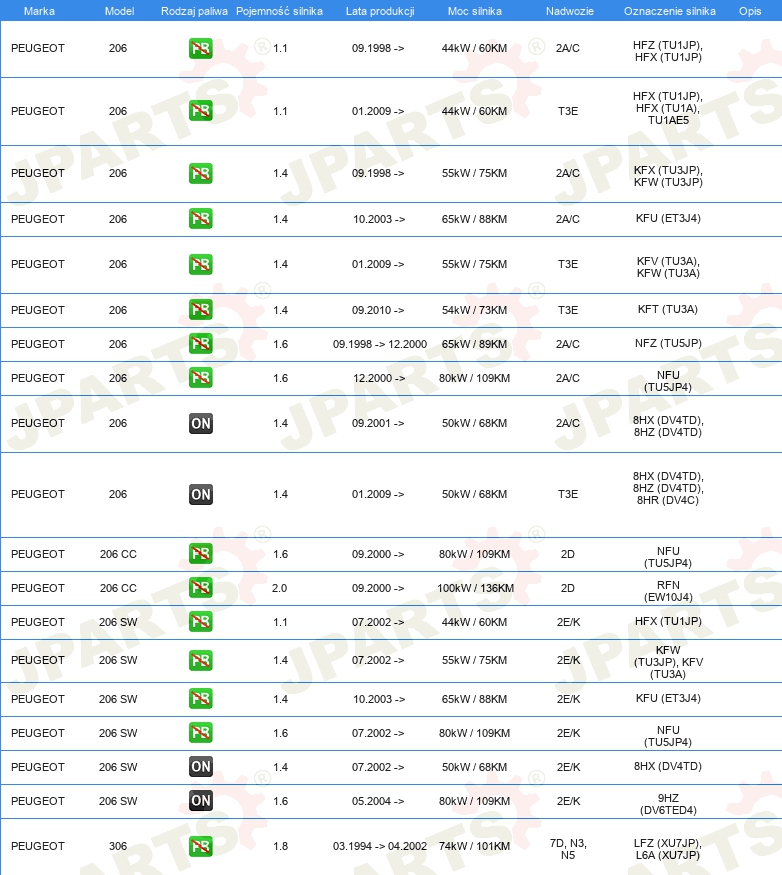The width and height of the screenshot is (782, 875).
Task: Click petrol icon in NFZ (TU5JP) row
Action: [200, 344]
